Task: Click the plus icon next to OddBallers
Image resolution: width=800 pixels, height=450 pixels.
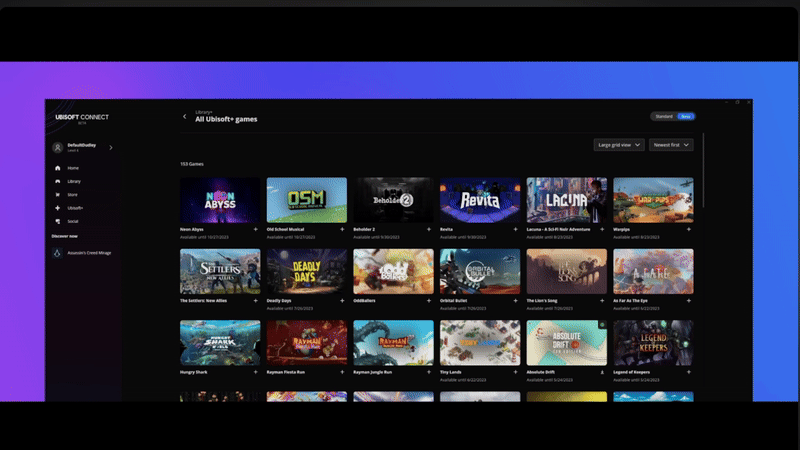Action: coord(429,301)
